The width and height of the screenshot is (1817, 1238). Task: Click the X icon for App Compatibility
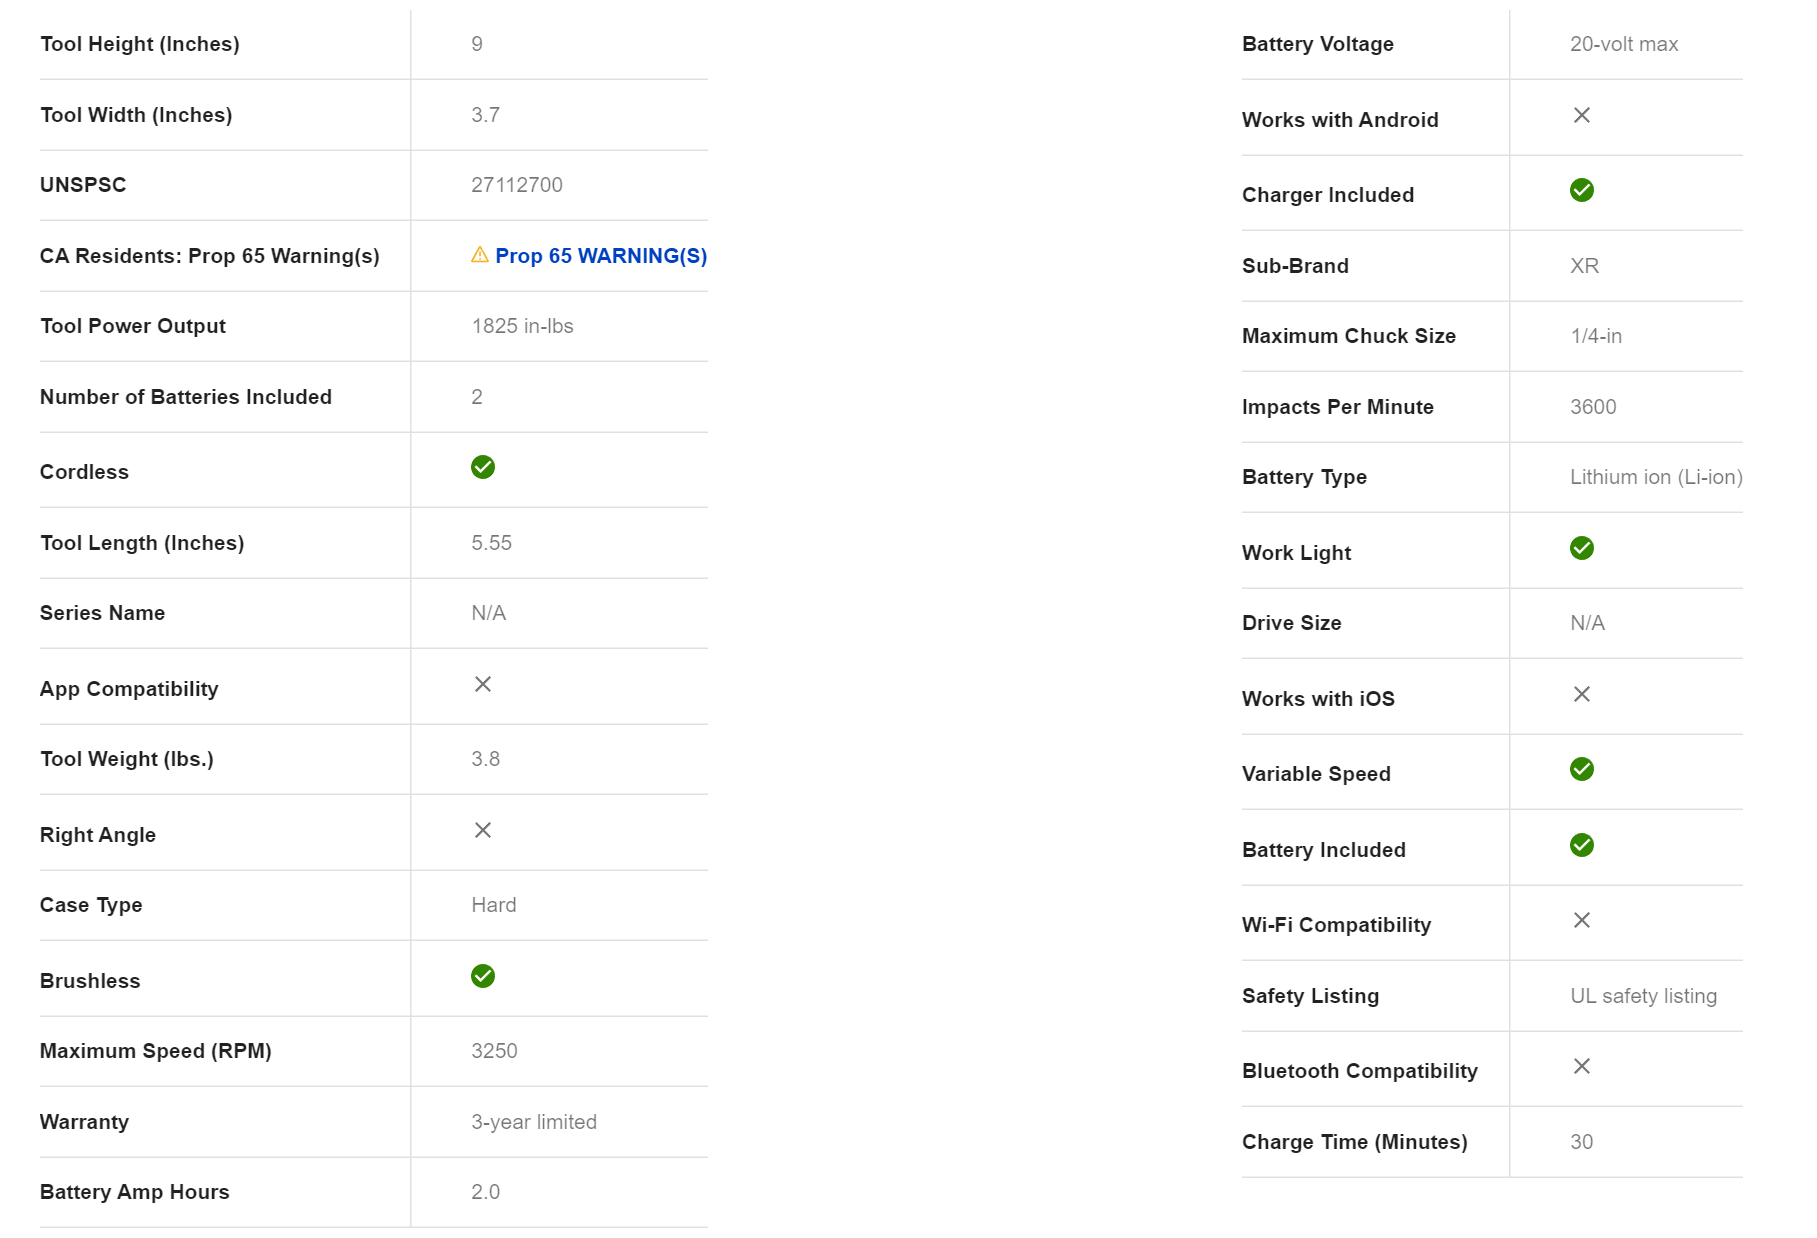coord(483,684)
